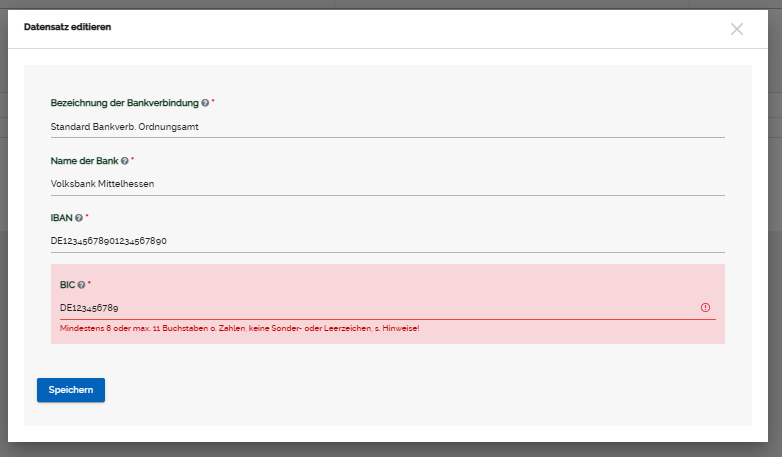This screenshot has width=782, height=457.
Task: Click the red error icon in BIC field
Action: click(x=705, y=308)
